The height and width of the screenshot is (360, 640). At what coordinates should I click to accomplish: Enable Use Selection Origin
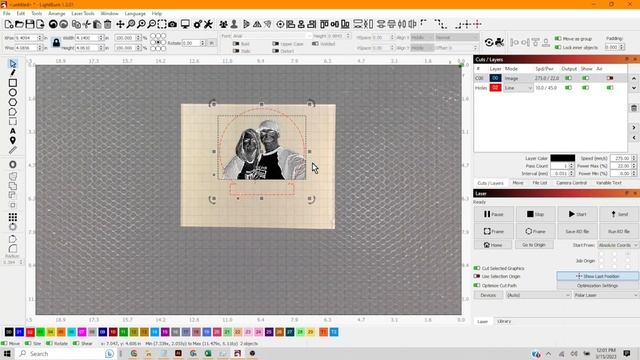tap(477, 276)
